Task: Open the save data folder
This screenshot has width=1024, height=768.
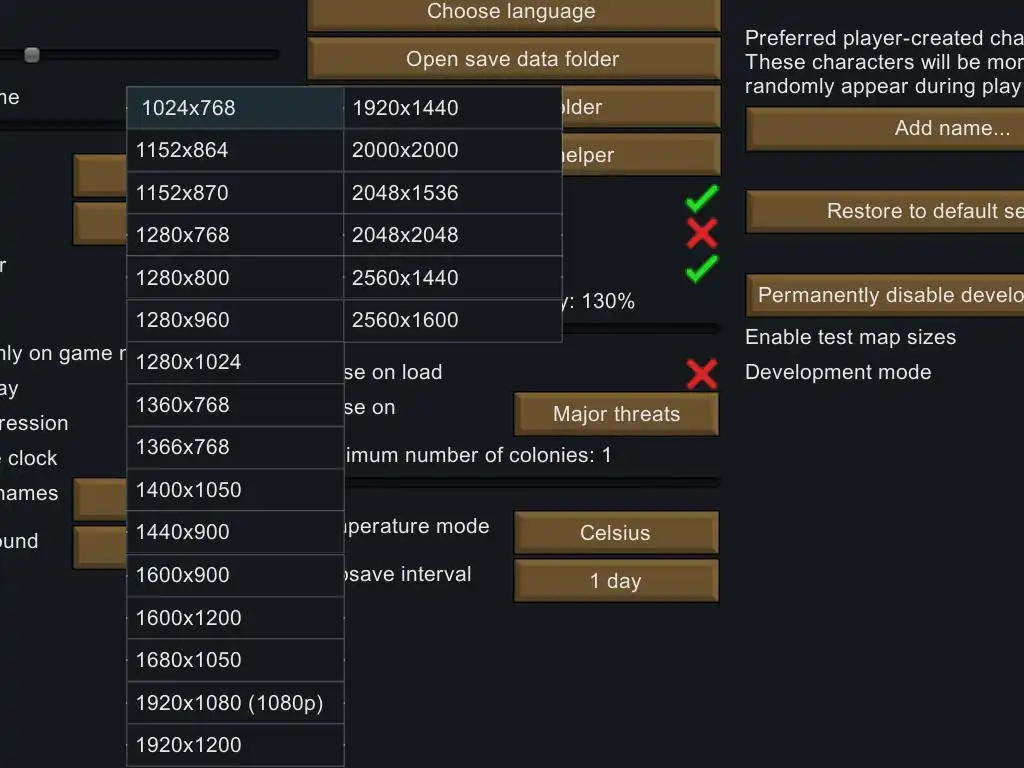Action: point(513,59)
